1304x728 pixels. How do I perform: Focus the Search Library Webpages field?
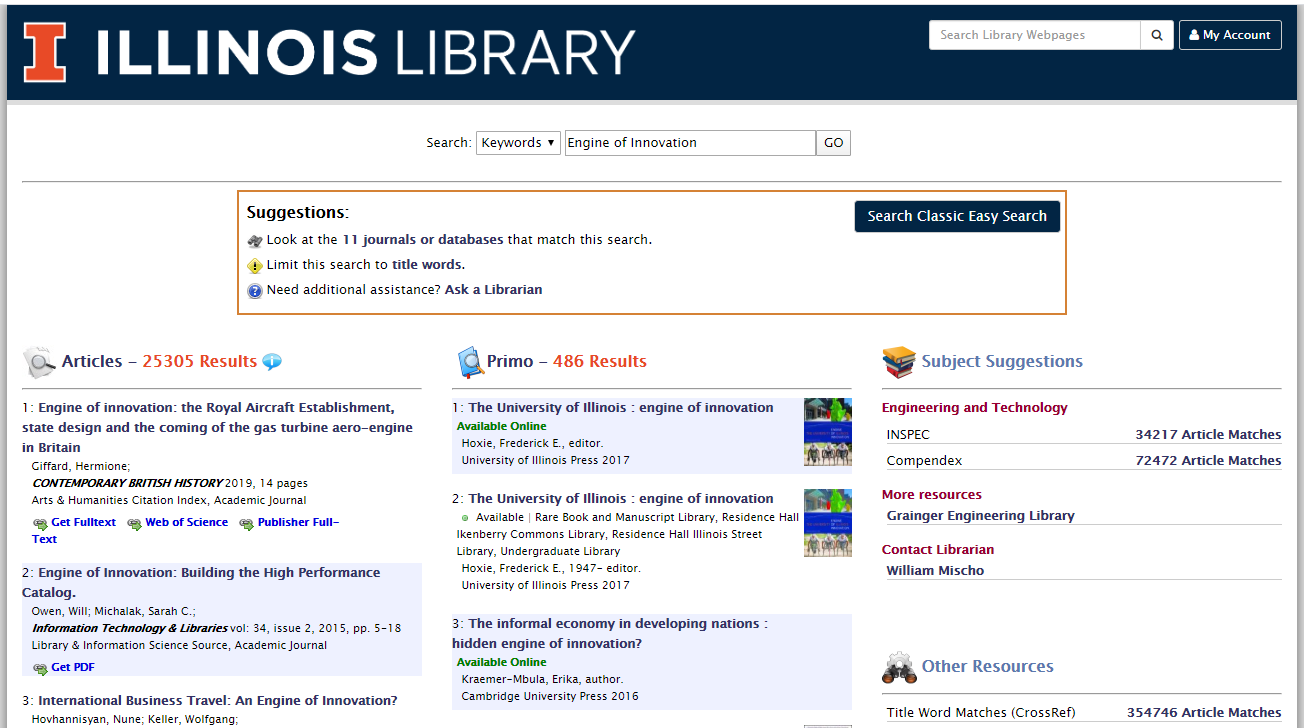[1034, 35]
